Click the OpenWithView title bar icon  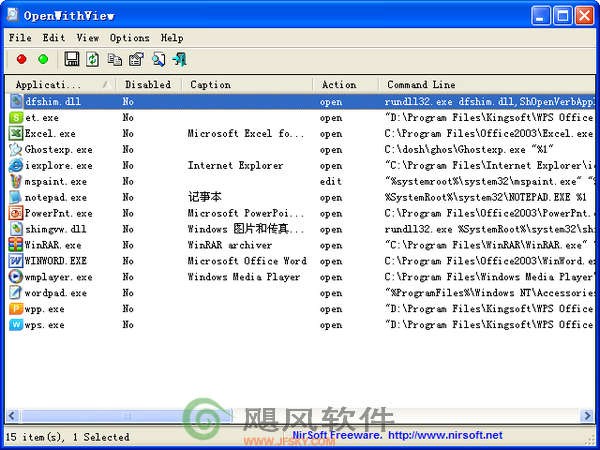coord(12,15)
